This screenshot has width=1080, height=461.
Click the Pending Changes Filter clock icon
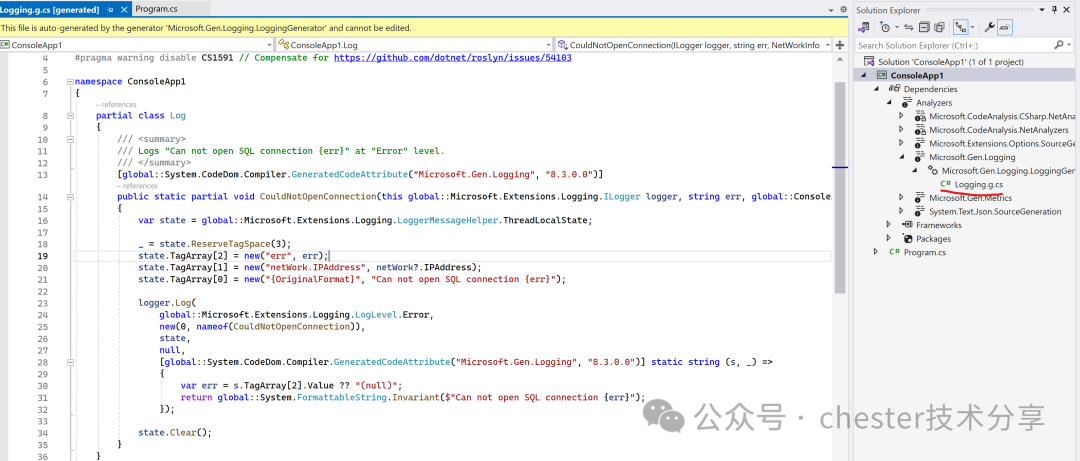[885, 28]
